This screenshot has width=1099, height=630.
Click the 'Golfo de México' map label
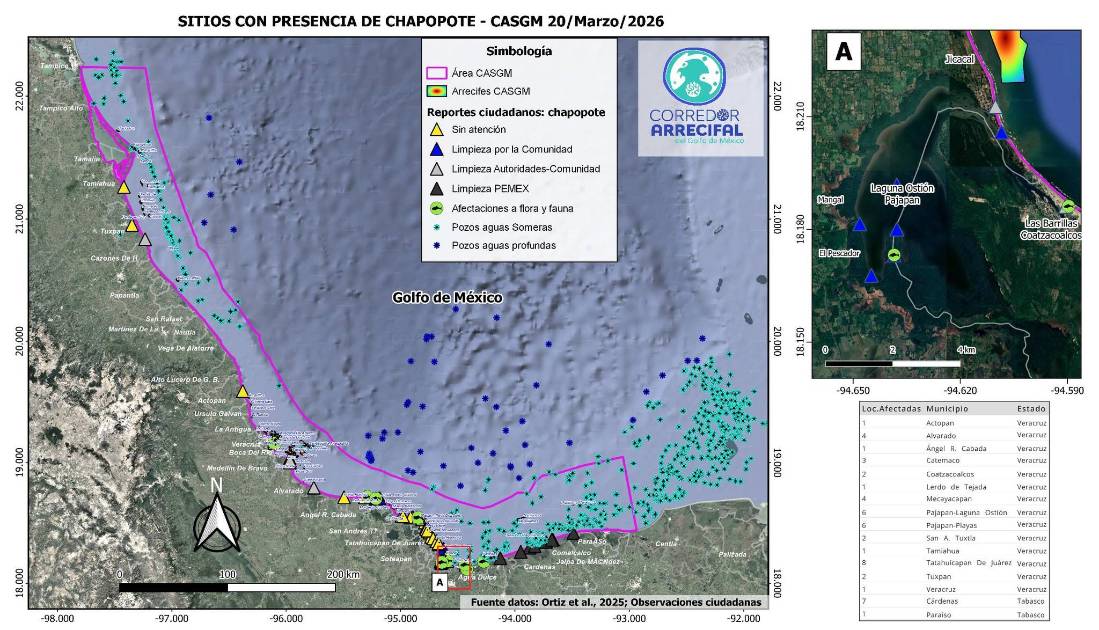[446, 298]
